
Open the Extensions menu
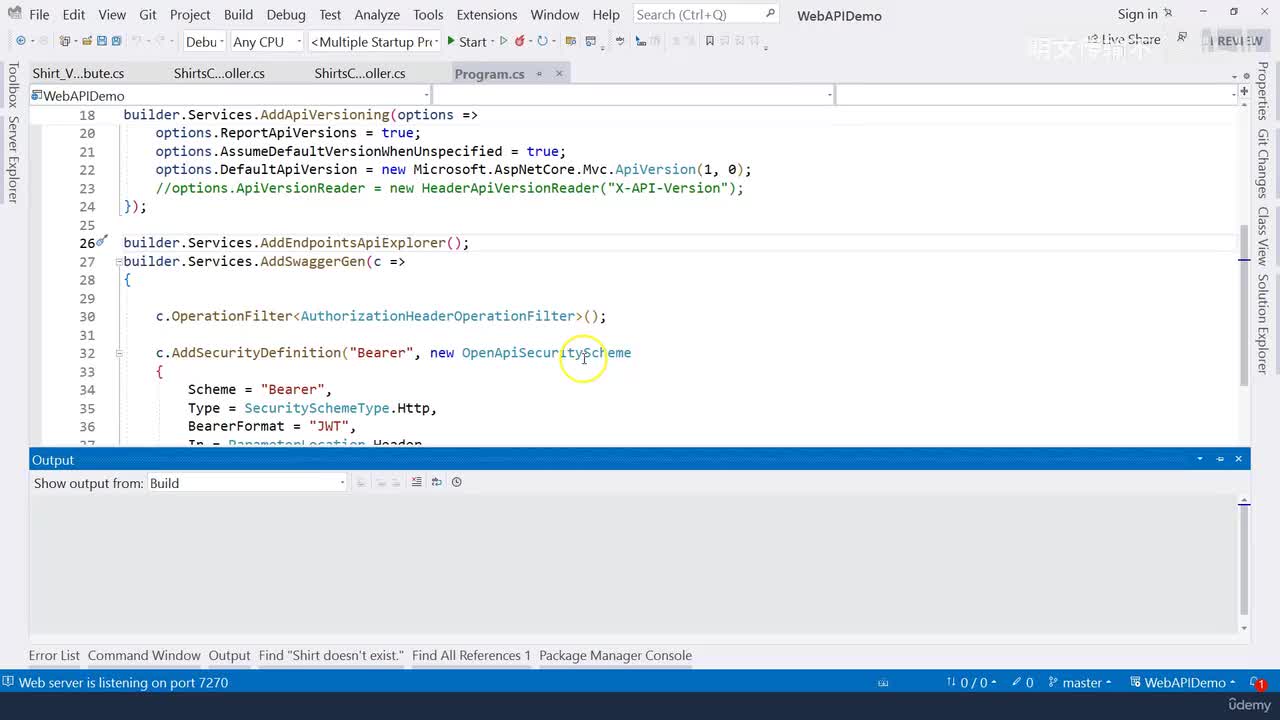[487, 14]
